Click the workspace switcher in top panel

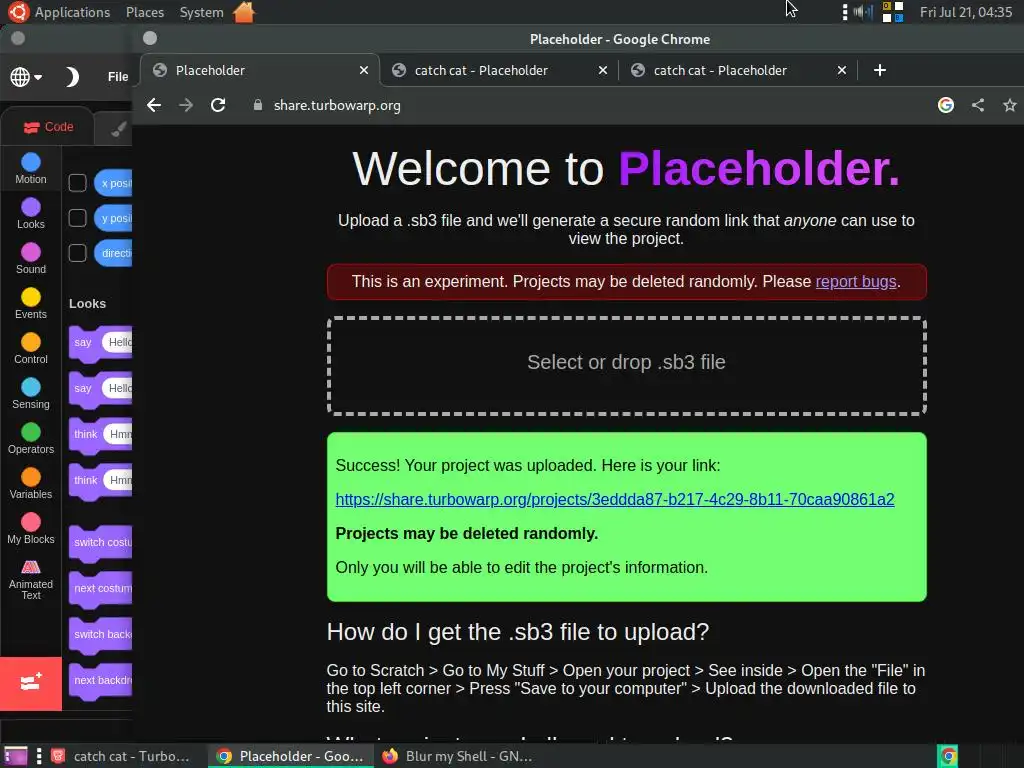tap(893, 12)
